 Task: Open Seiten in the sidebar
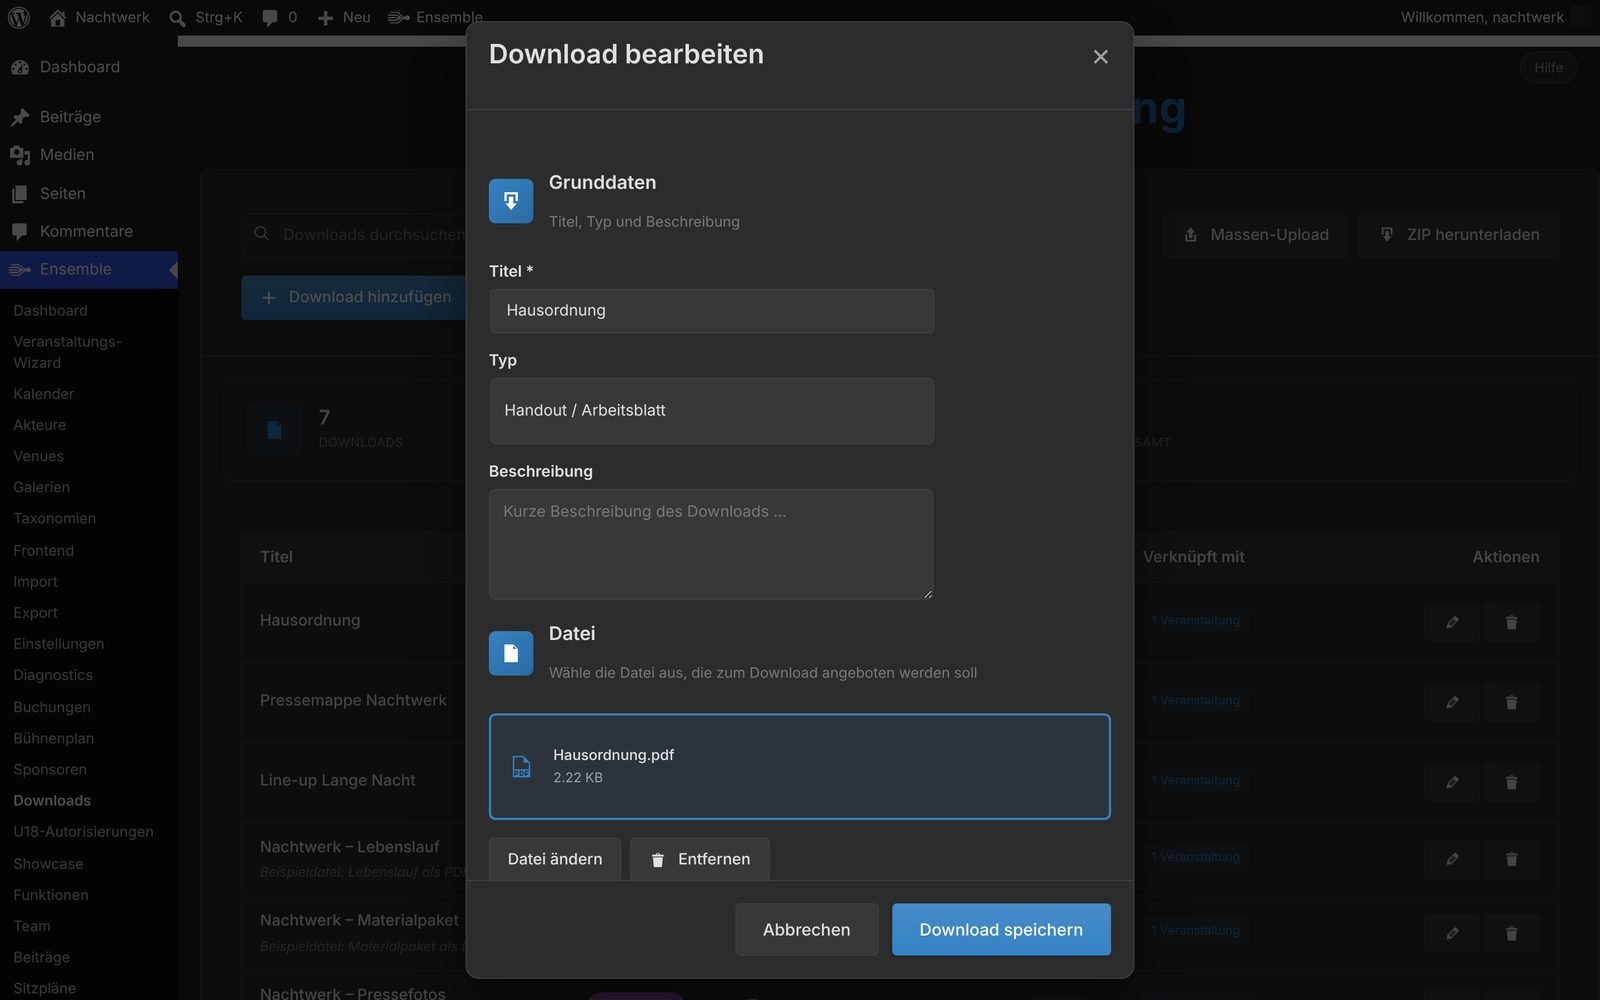[63, 193]
